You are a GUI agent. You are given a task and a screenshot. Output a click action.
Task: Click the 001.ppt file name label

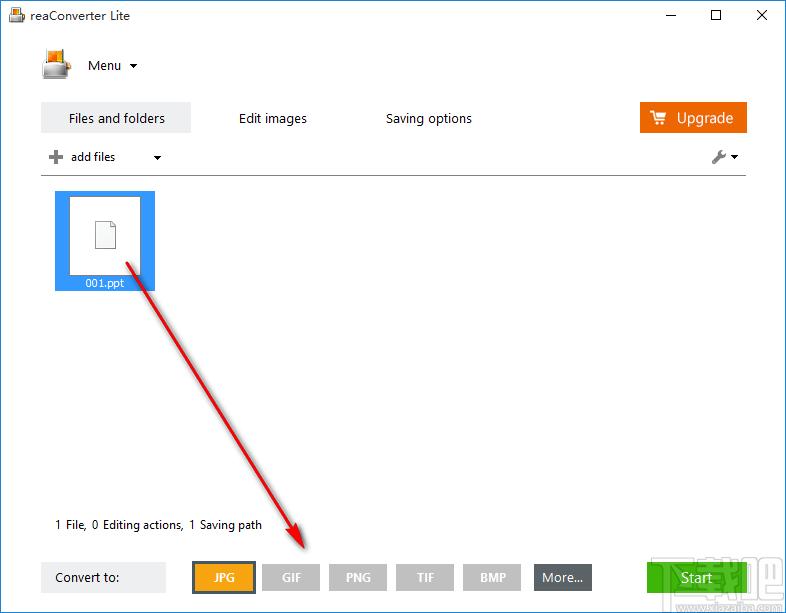[x=104, y=283]
